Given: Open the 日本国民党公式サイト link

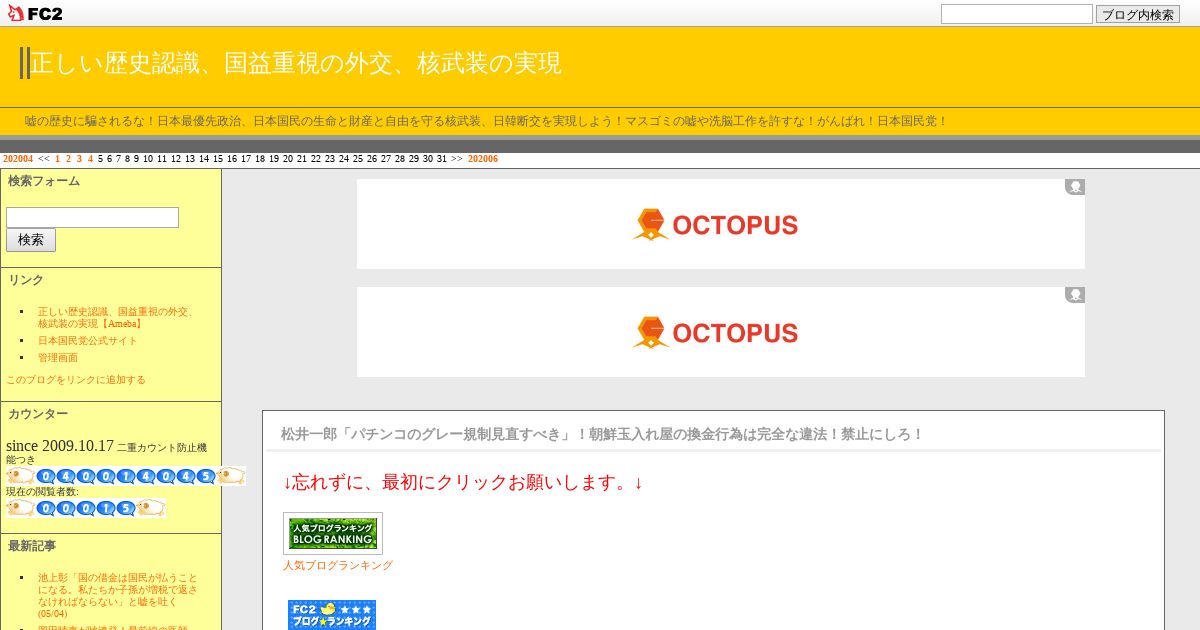Looking at the screenshot, I should 88,340.
